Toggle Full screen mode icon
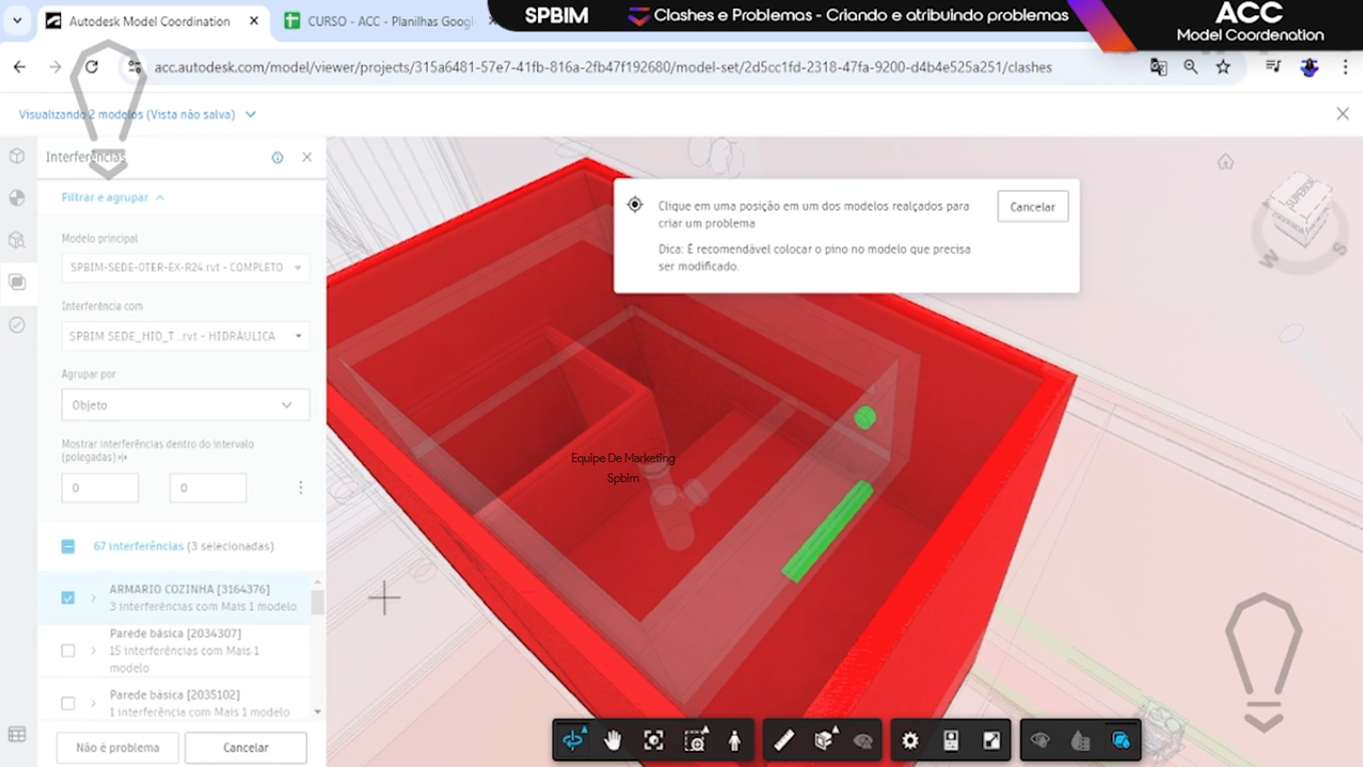Image resolution: width=1363 pixels, height=767 pixels. click(991, 740)
